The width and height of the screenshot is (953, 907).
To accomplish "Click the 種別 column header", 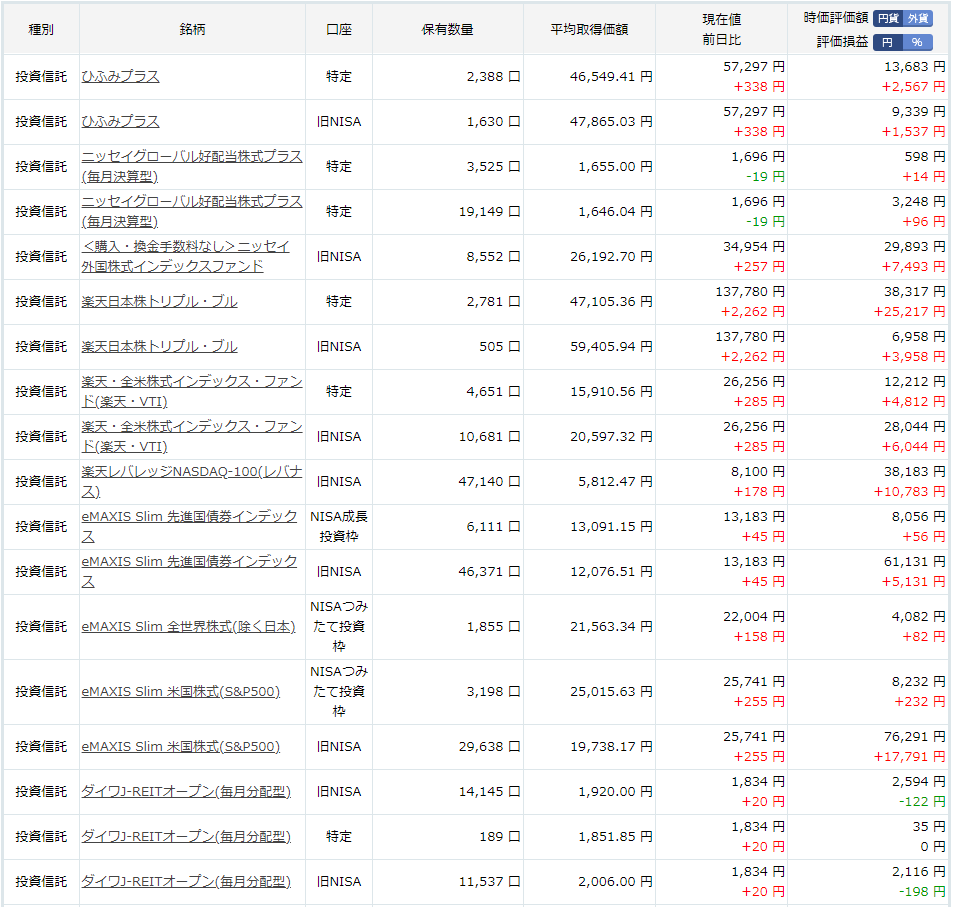I will coord(41,29).
